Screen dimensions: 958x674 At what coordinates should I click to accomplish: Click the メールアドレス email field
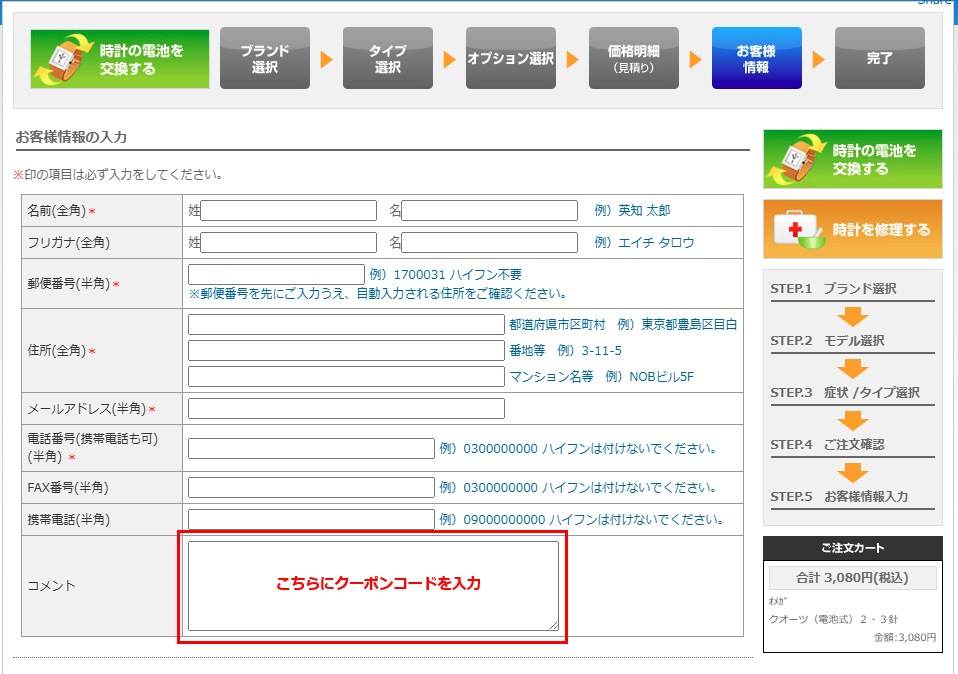tap(345, 407)
